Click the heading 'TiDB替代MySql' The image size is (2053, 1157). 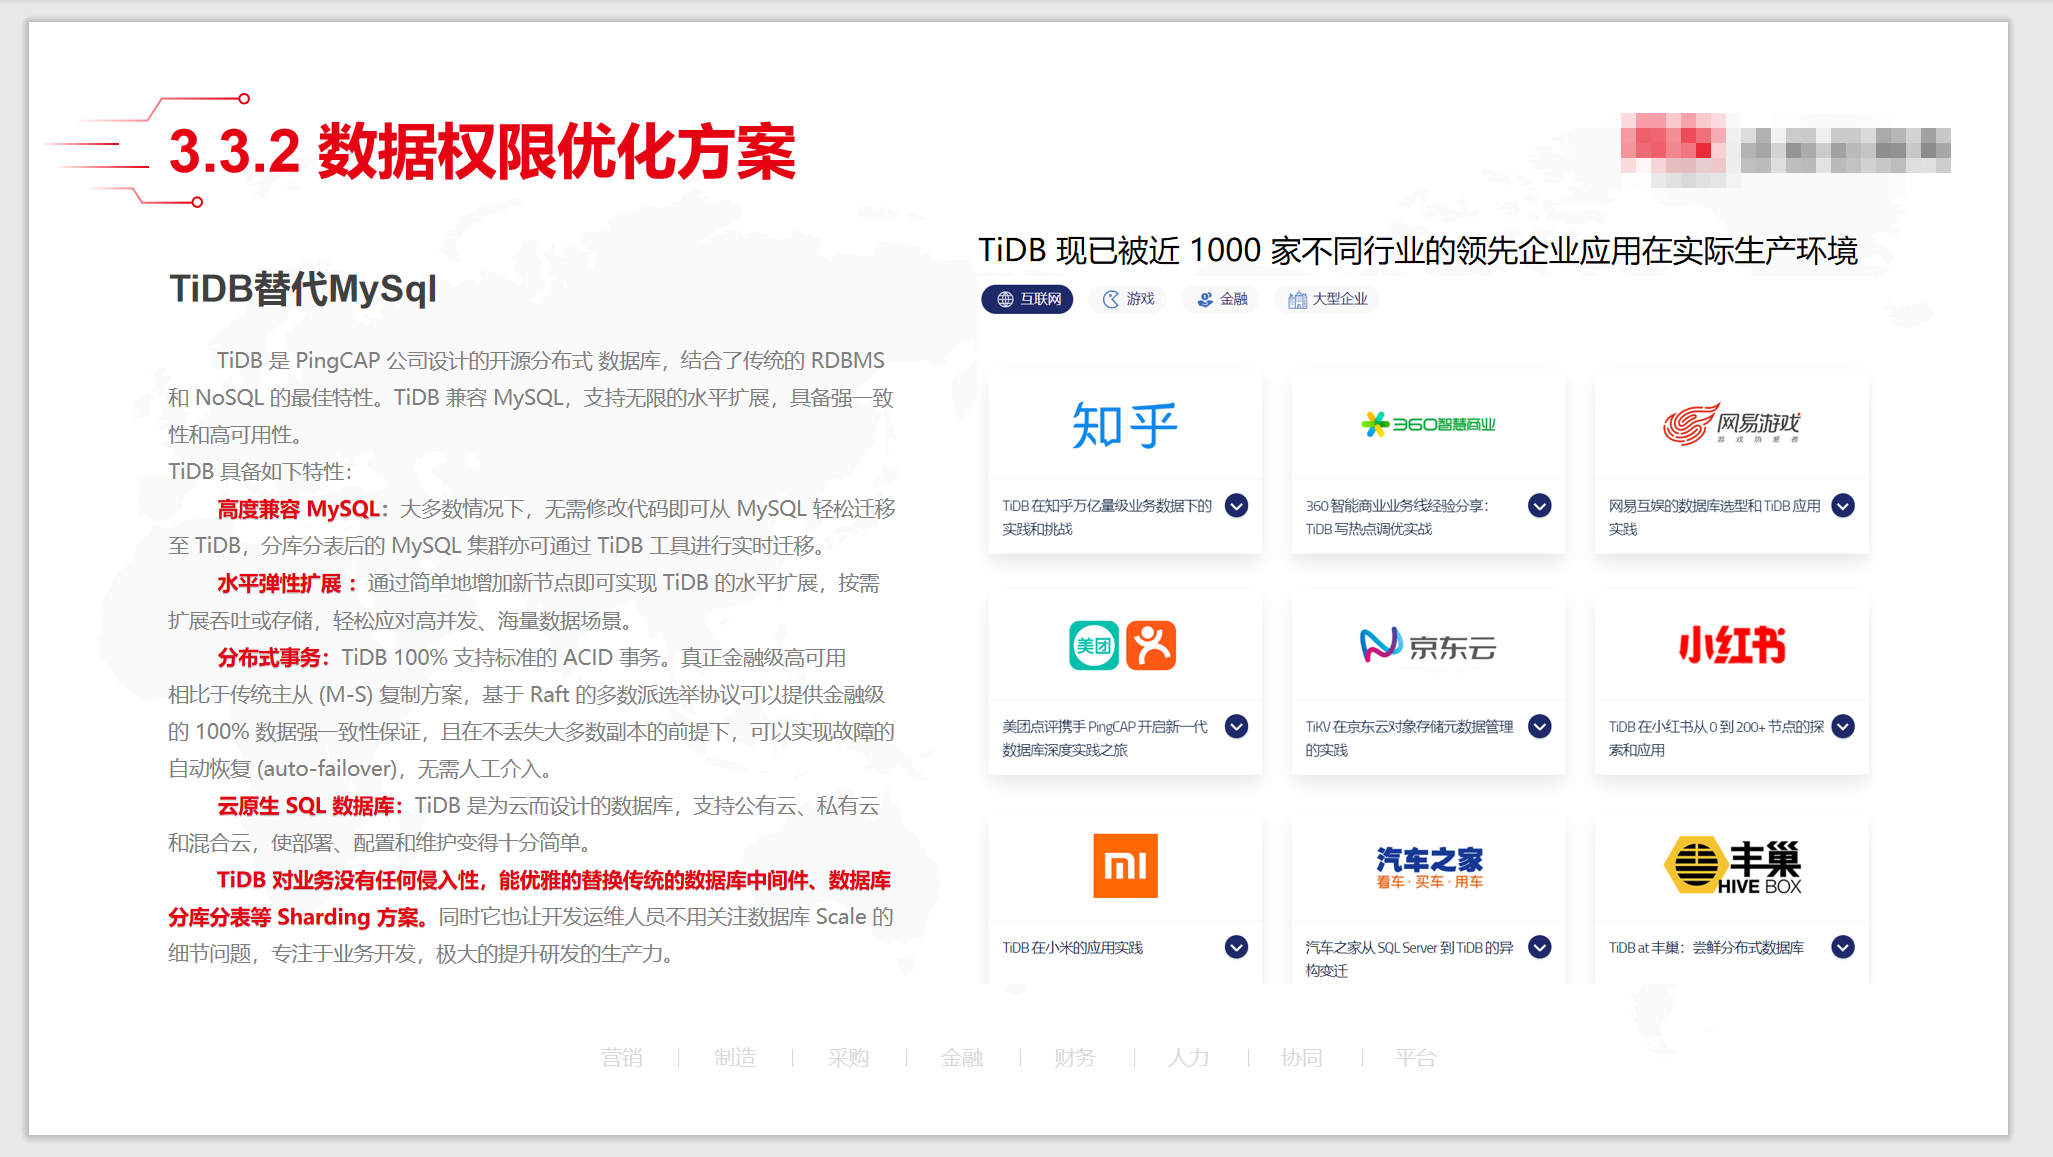(303, 289)
